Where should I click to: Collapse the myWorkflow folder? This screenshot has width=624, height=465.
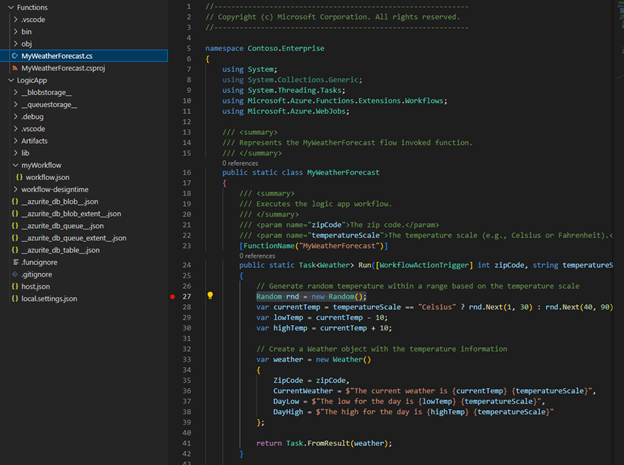13,164
